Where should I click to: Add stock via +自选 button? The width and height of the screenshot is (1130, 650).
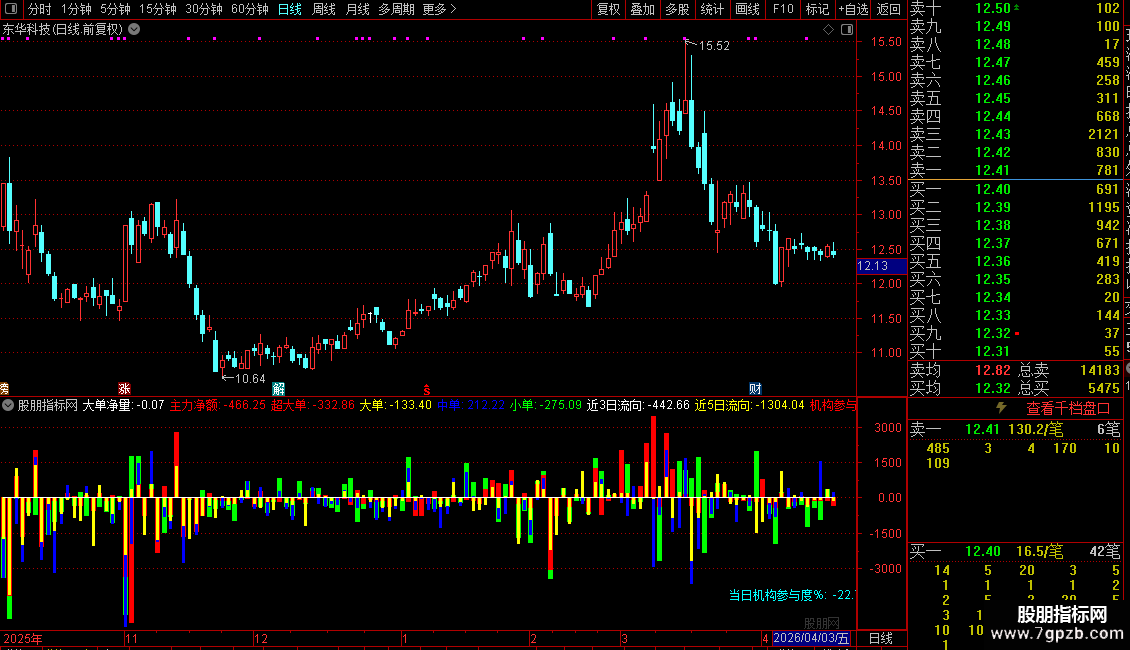click(x=854, y=9)
